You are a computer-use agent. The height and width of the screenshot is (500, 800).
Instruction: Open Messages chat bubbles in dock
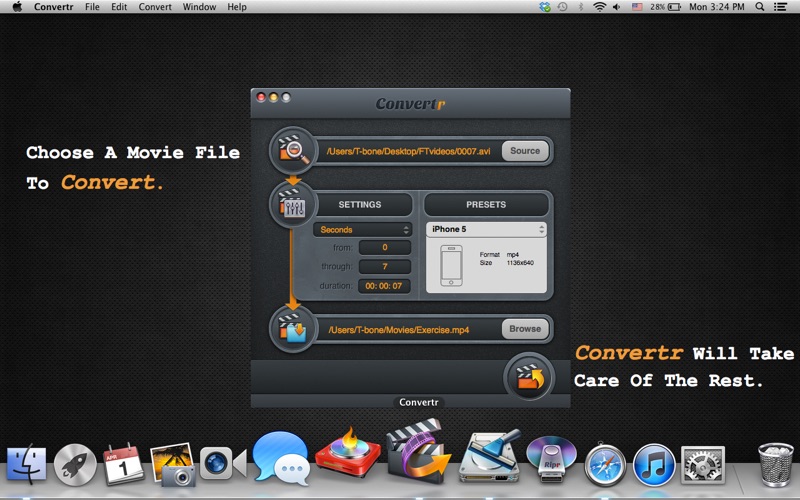[282, 458]
